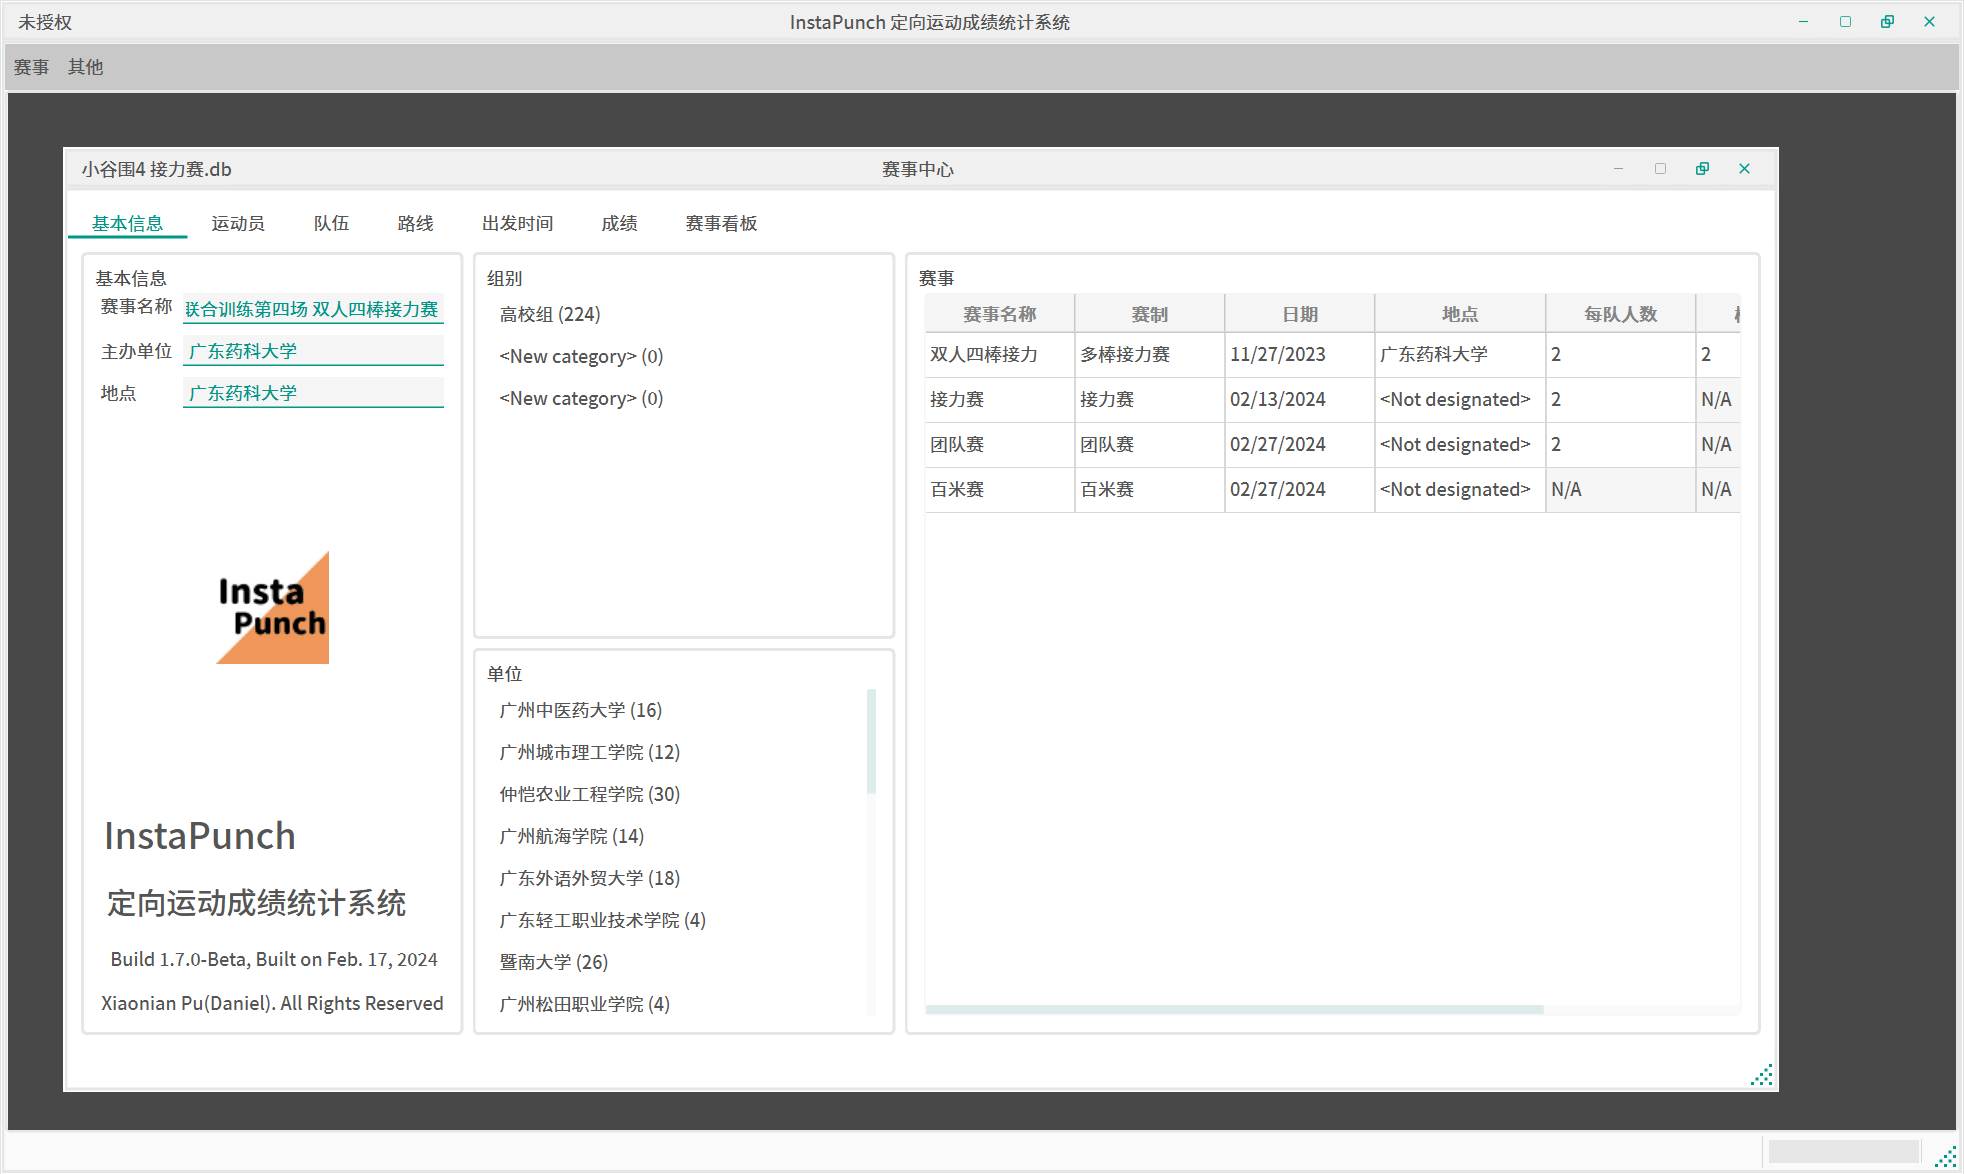Open the 赛事看板 tab
Image resolution: width=1964 pixels, height=1174 pixels.
[721, 223]
